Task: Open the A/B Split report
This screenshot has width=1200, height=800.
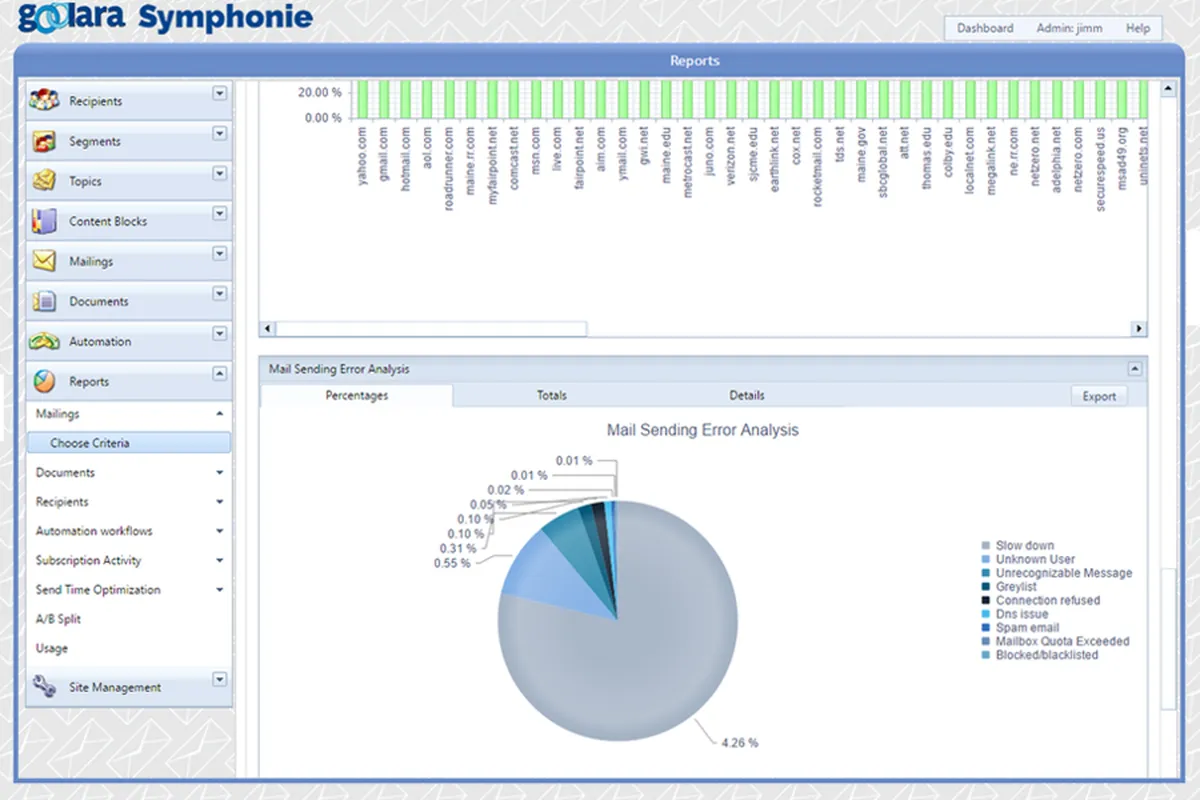Action: point(58,619)
